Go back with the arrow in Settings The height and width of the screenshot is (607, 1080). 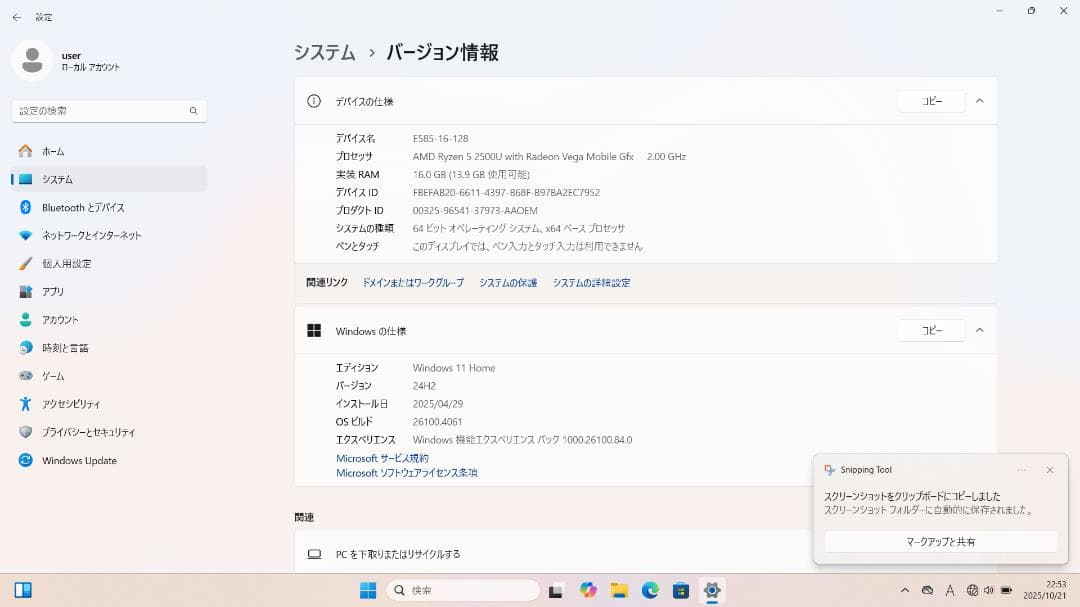17,17
